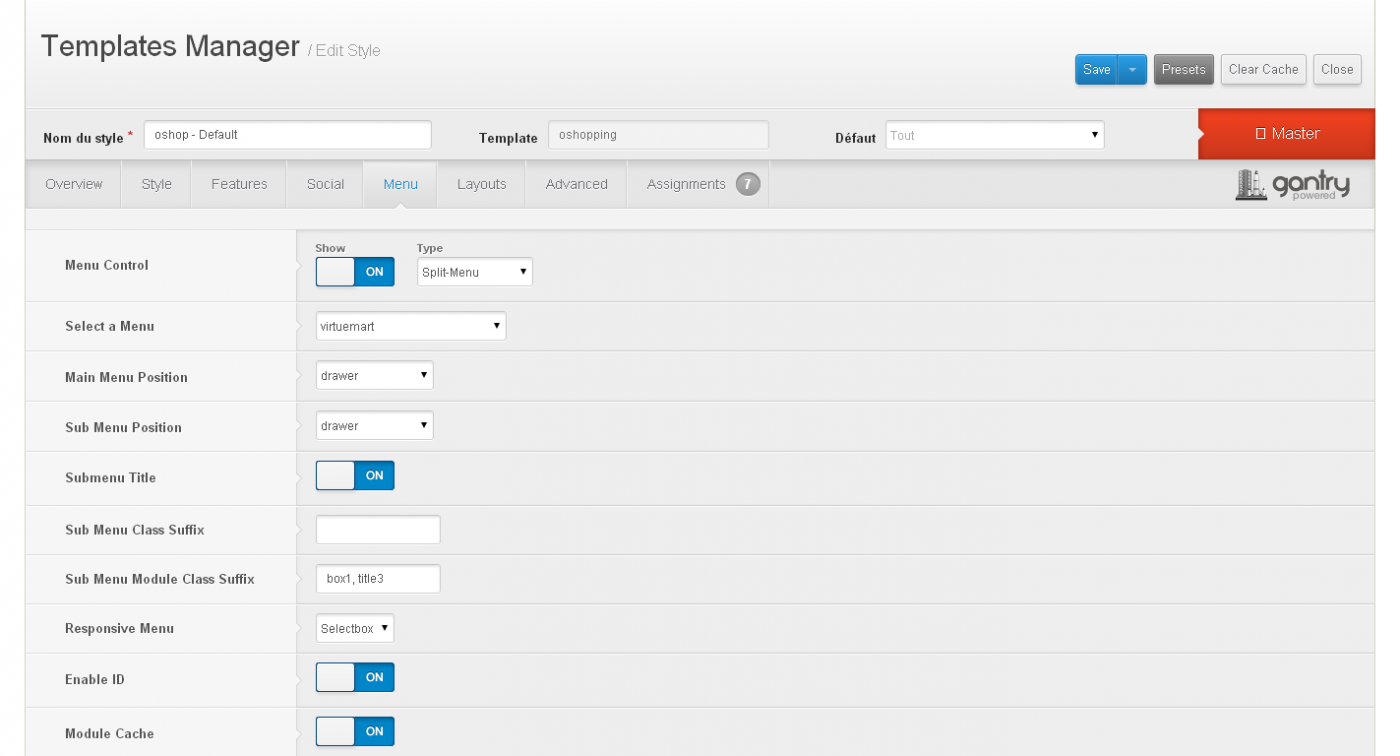
Task: Switch off the Module Cache toggle
Action: coord(355,732)
